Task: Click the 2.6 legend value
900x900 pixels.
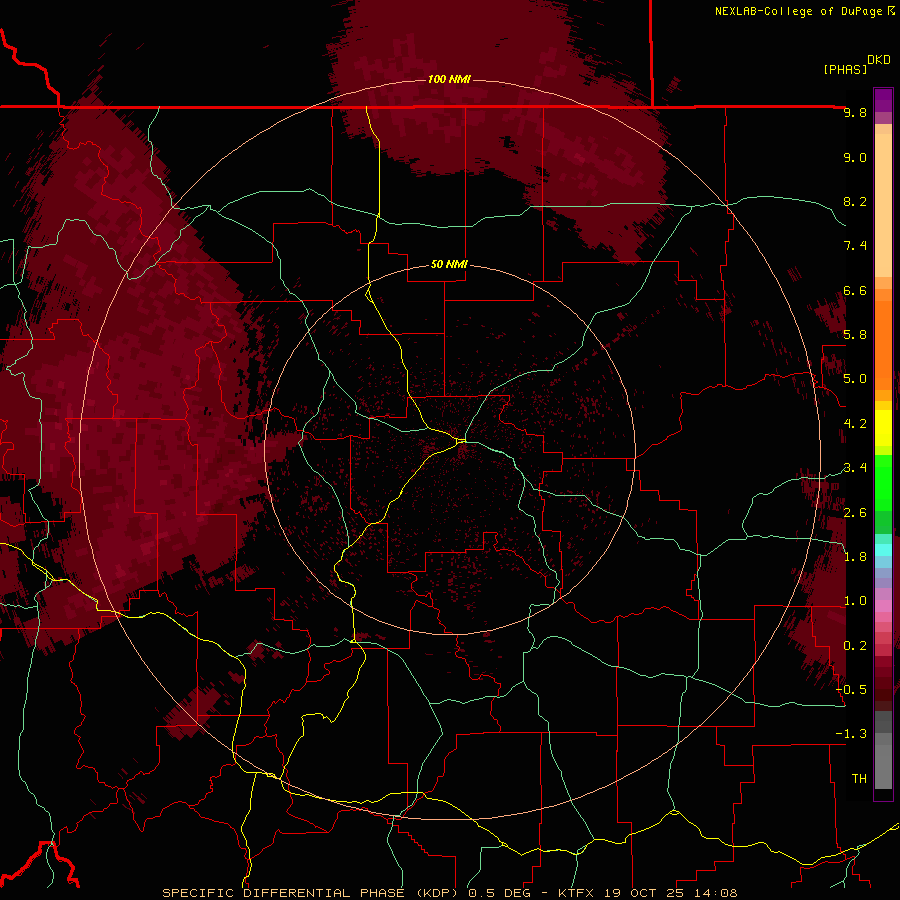Action: coord(855,513)
